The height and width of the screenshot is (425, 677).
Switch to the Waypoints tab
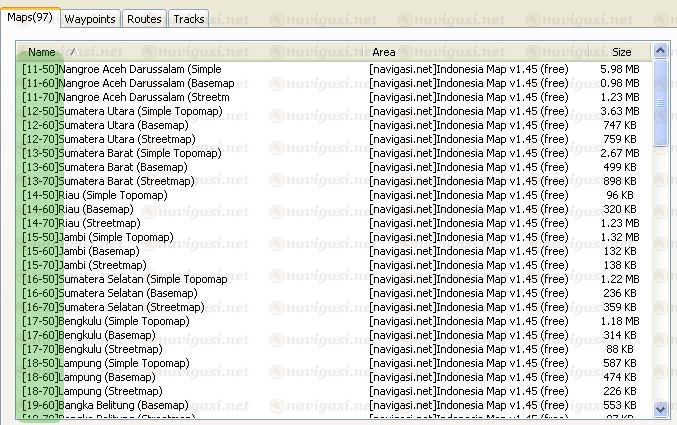coord(91,19)
